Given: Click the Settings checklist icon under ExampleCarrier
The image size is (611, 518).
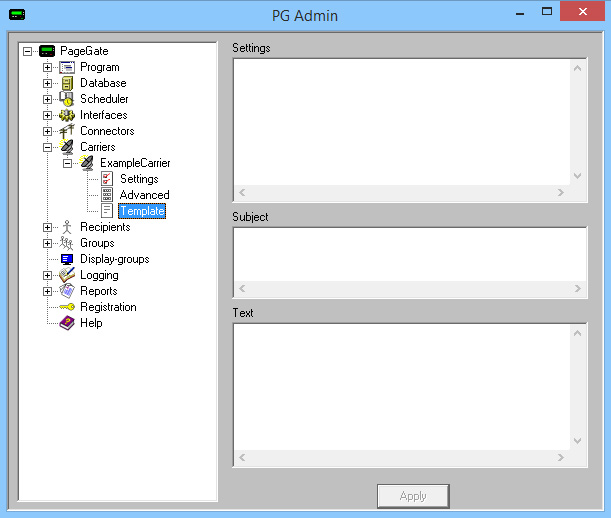Looking at the screenshot, I should click(x=107, y=179).
